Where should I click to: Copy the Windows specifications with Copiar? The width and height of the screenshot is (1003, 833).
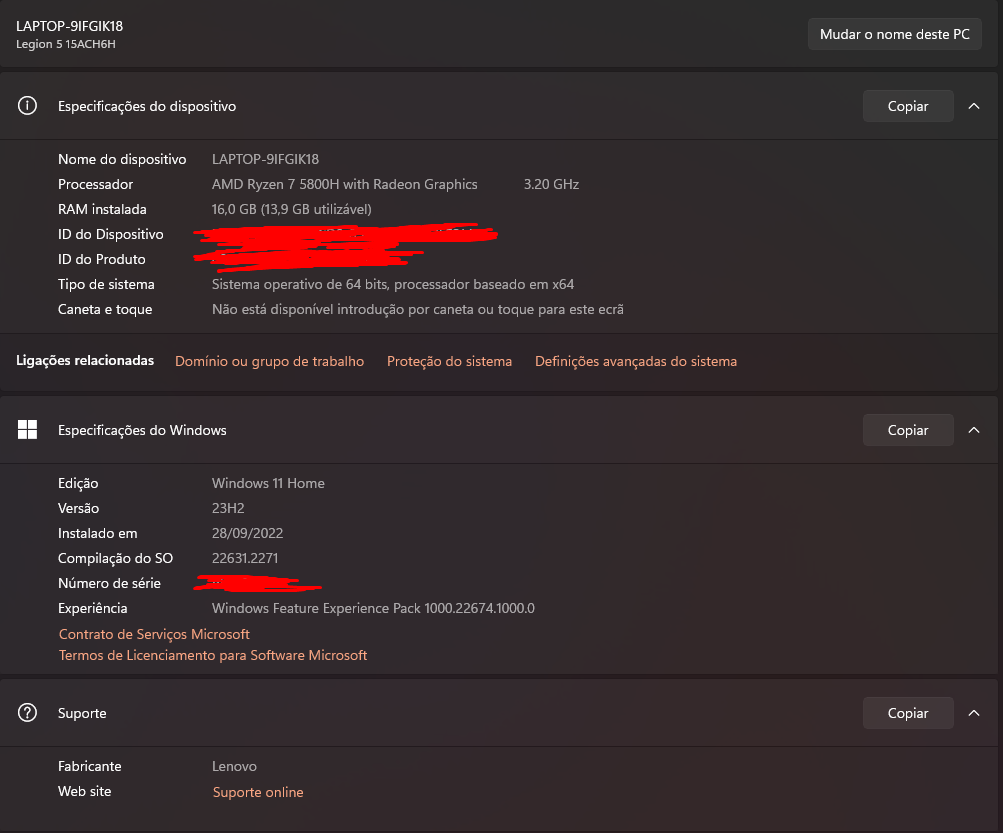click(x=908, y=430)
